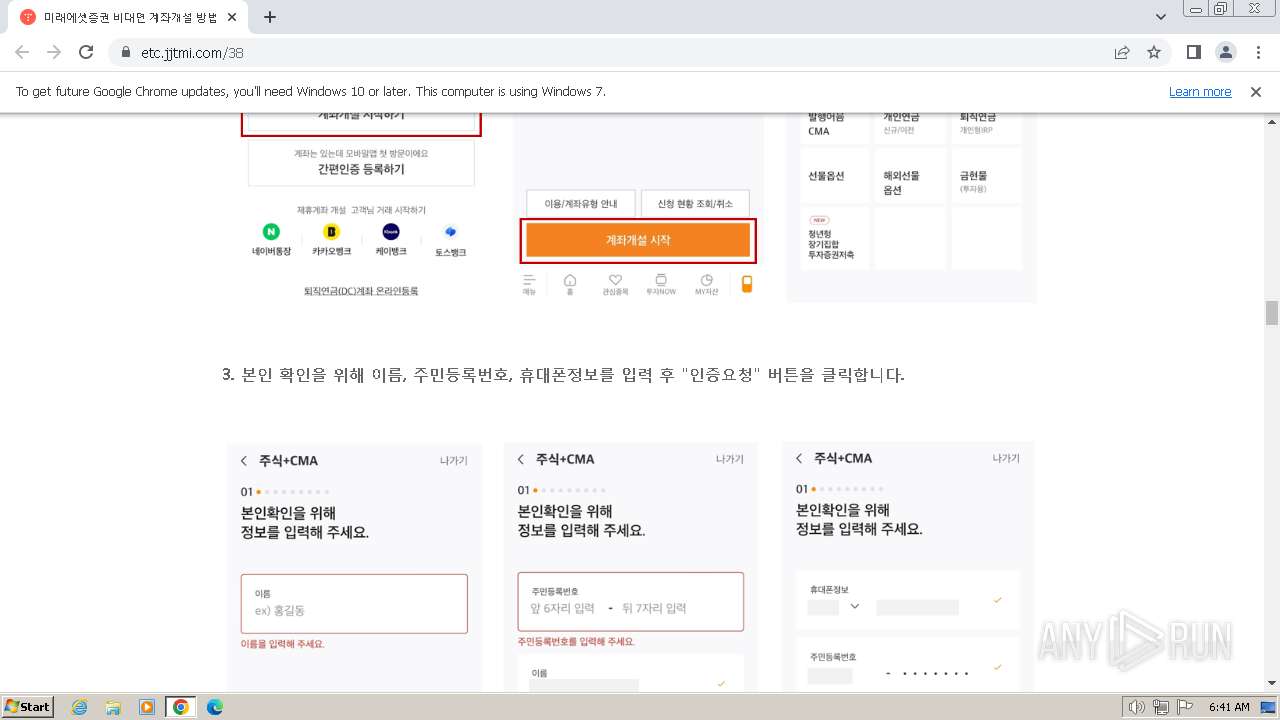
Task: Click 해외선물 옵션 cell in image
Action: [910, 176]
